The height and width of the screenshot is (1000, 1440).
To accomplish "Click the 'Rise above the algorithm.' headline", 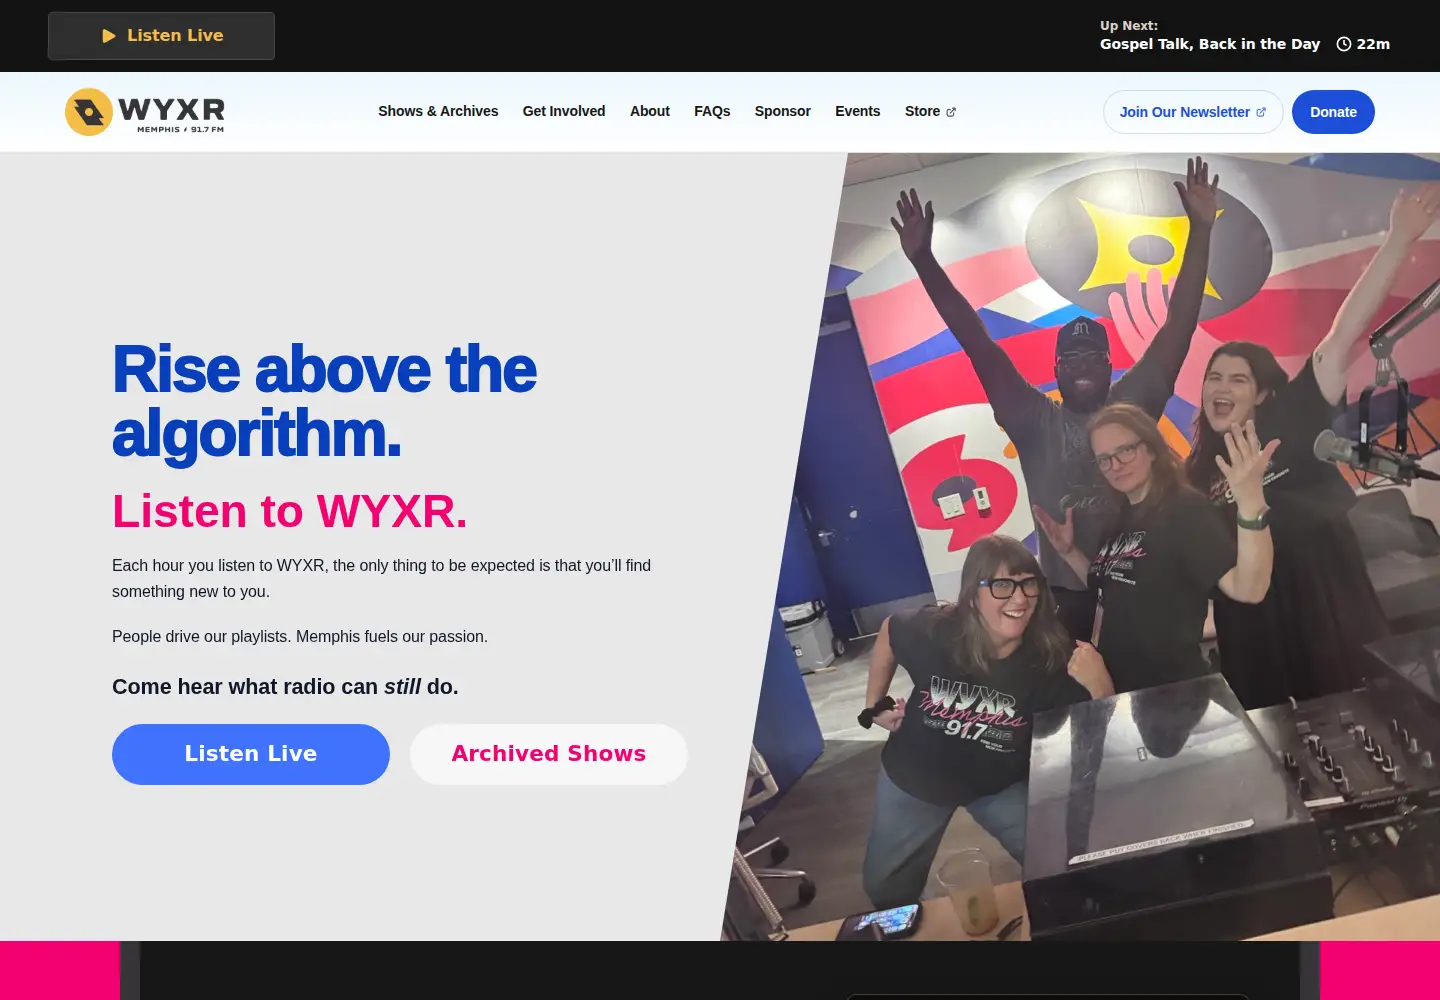I will (325, 401).
